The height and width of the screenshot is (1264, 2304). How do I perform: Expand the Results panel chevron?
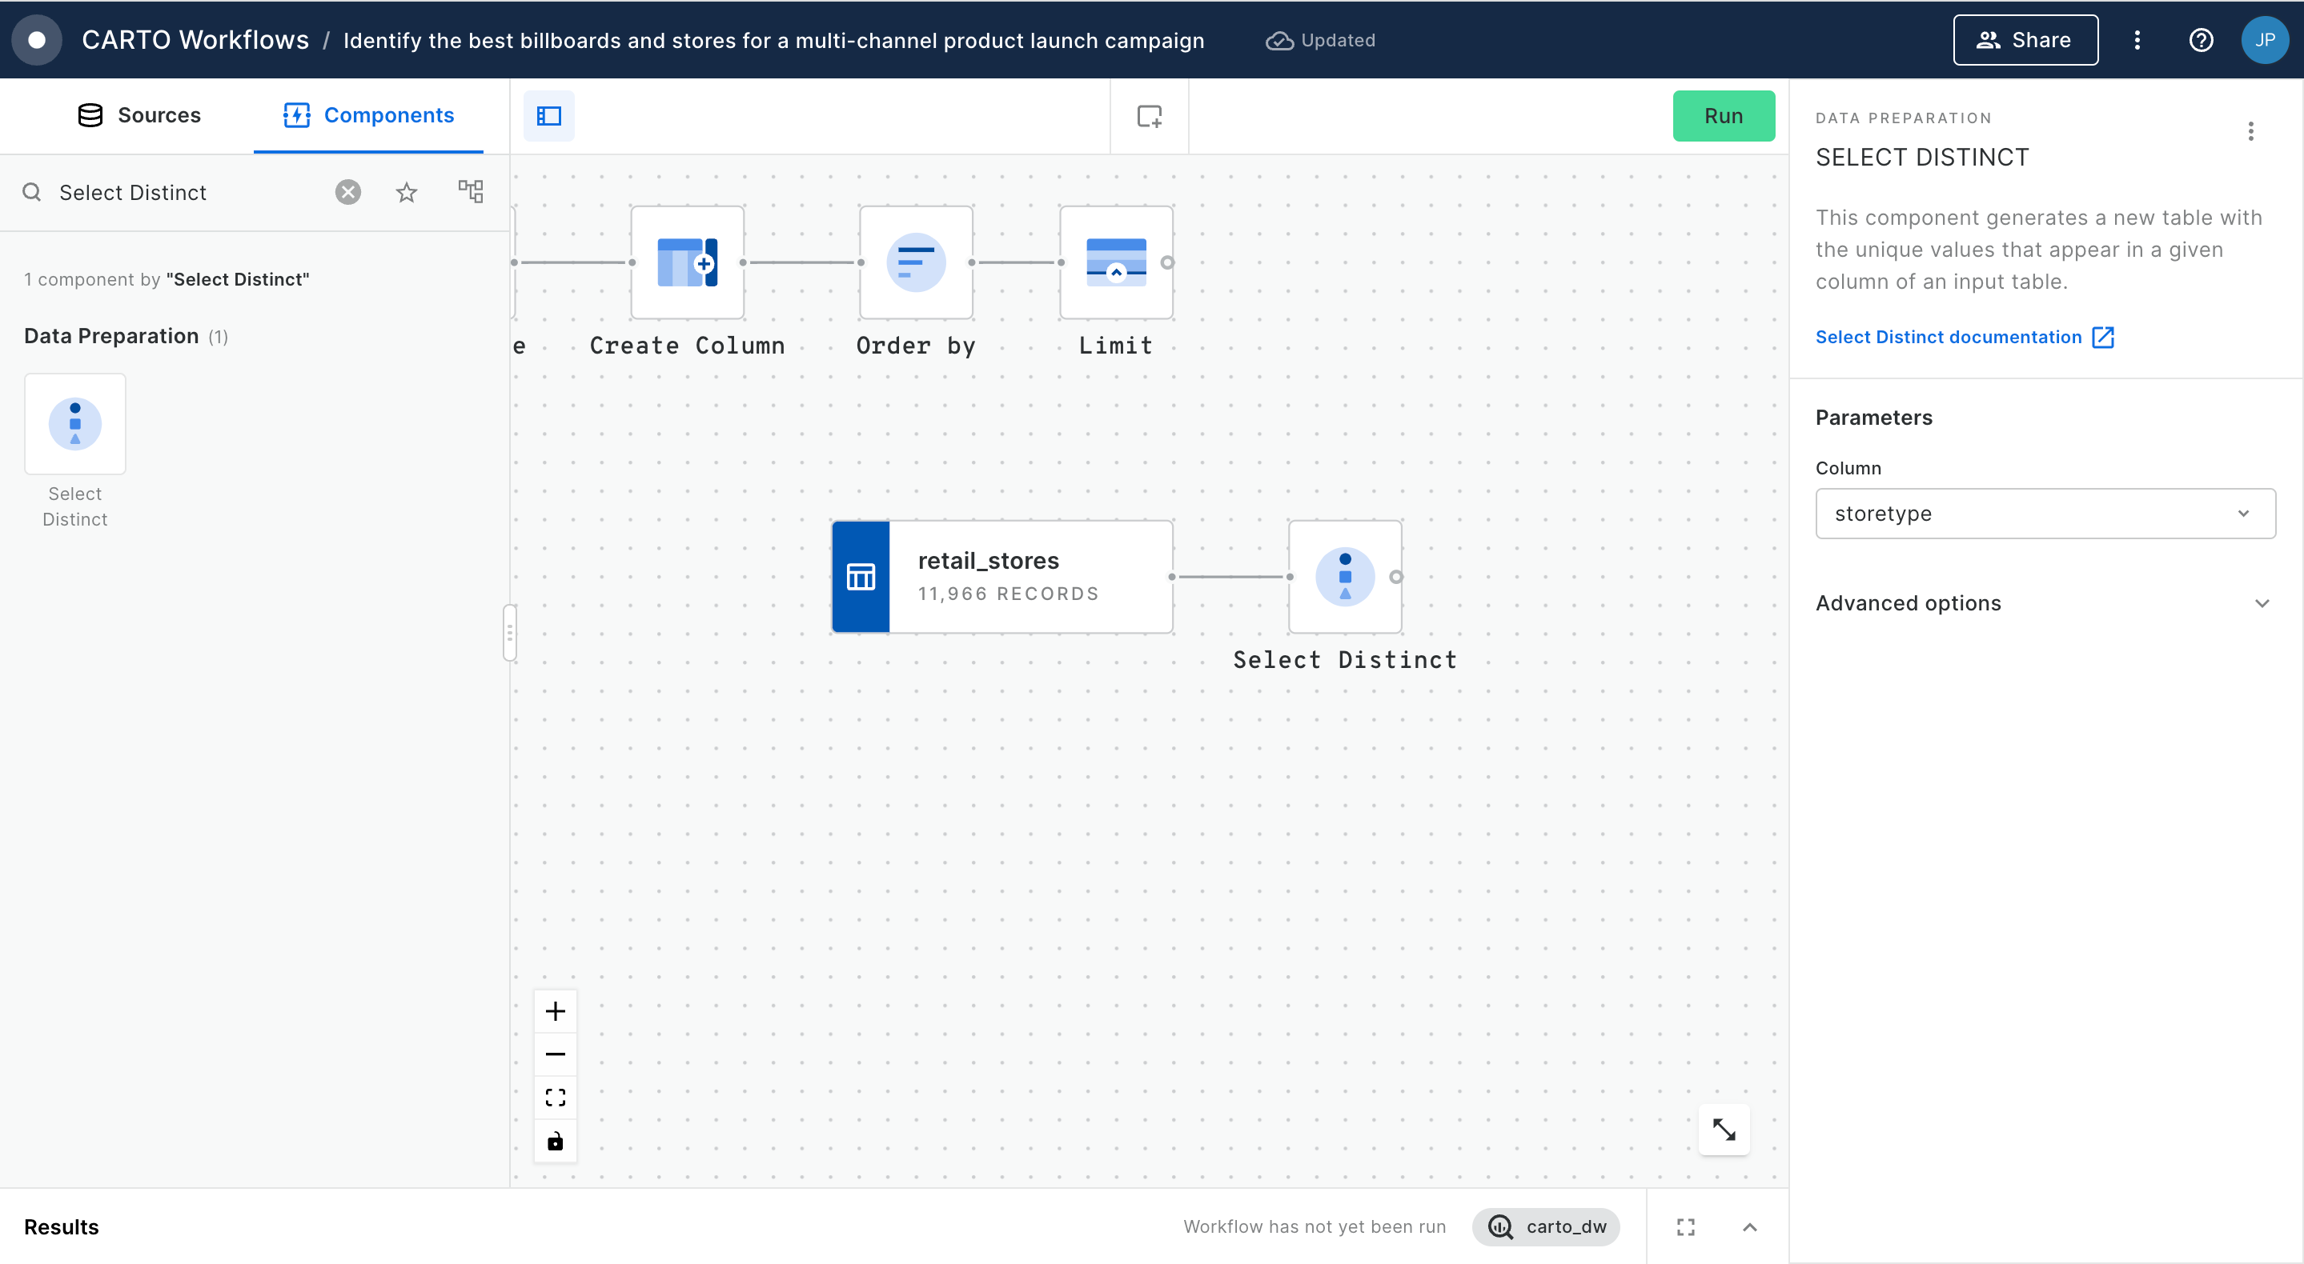click(1749, 1227)
